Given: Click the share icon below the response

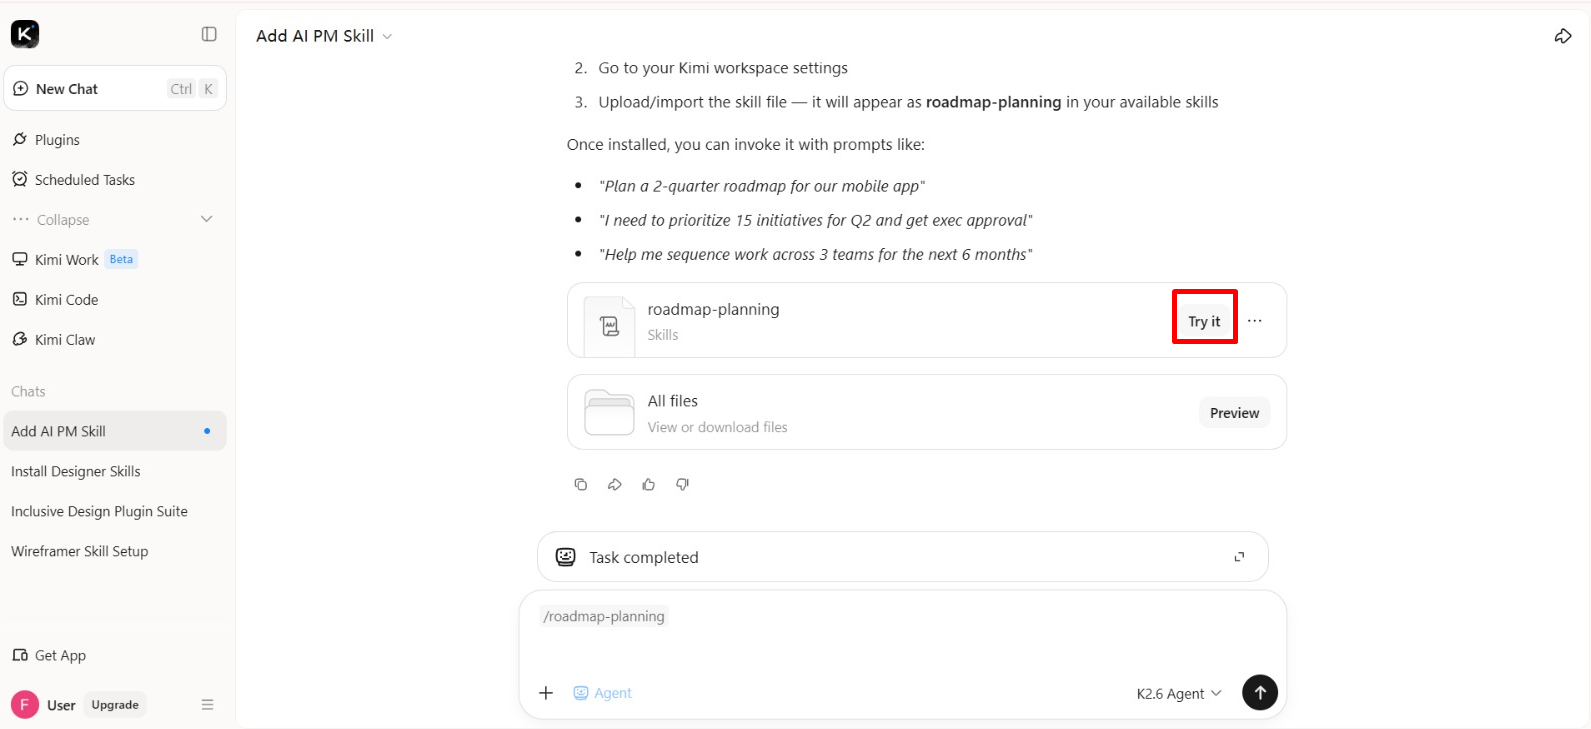Looking at the screenshot, I should [x=615, y=484].
